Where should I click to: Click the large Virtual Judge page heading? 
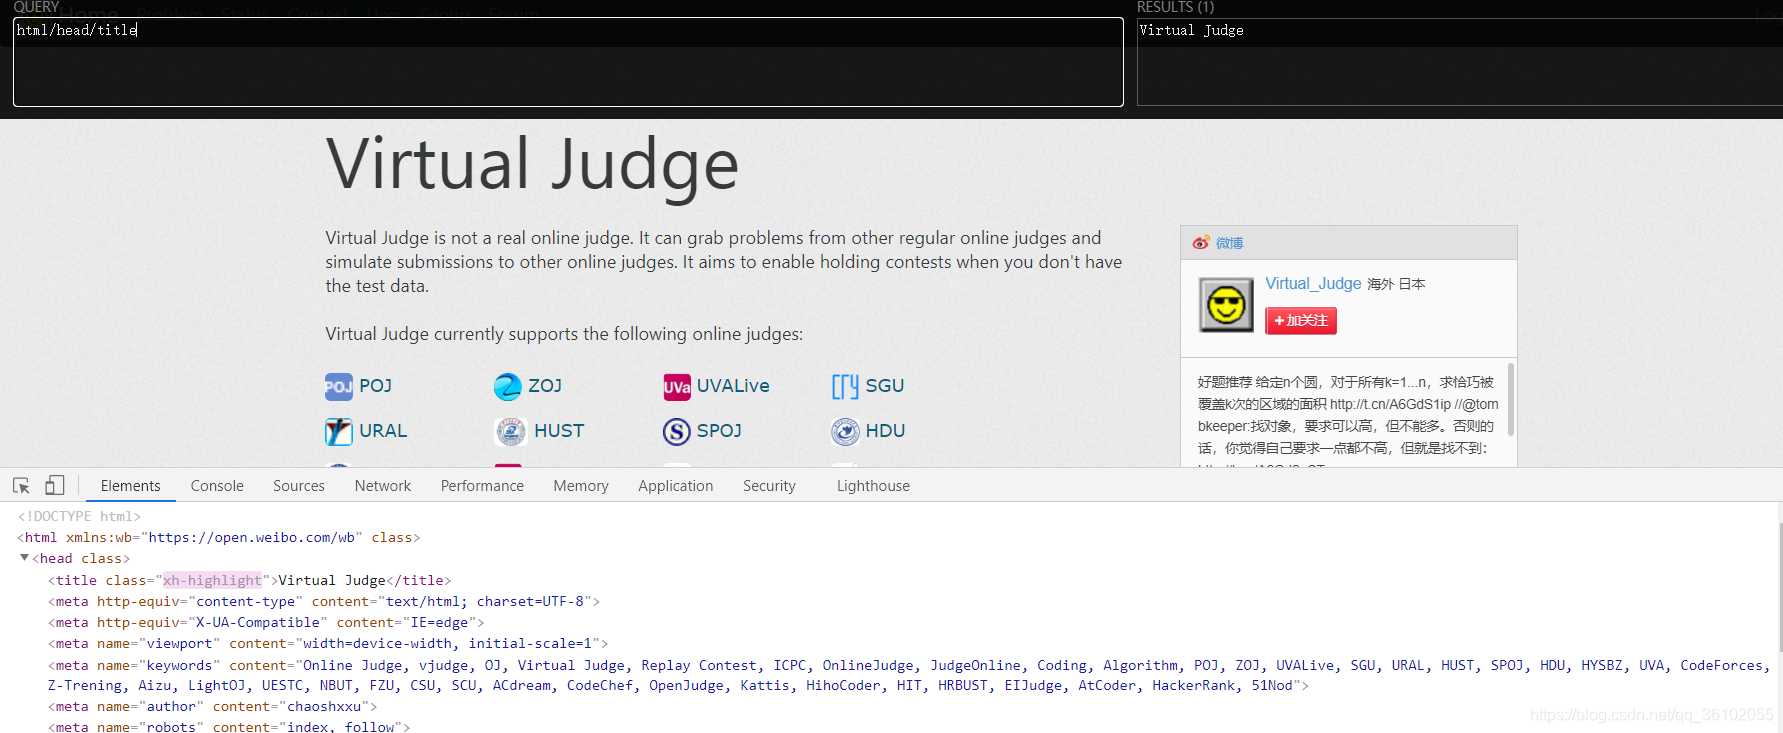(x=532, y=164)
